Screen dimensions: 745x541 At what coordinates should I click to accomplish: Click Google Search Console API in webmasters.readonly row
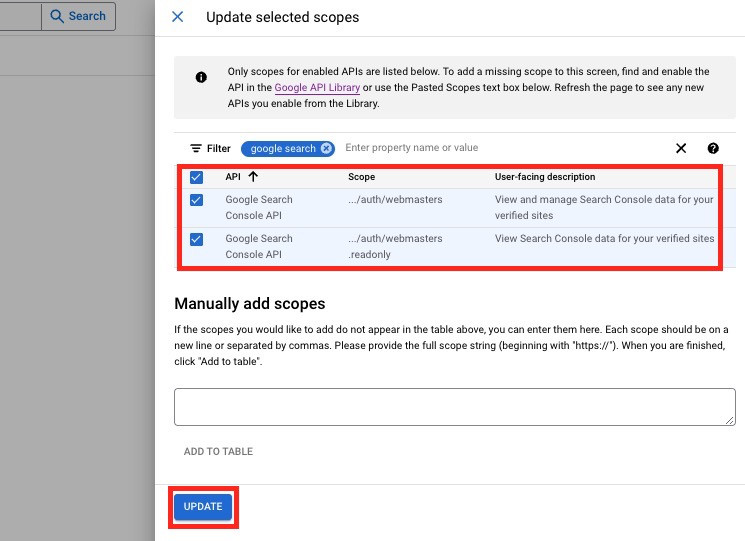(x=259, y=246)
